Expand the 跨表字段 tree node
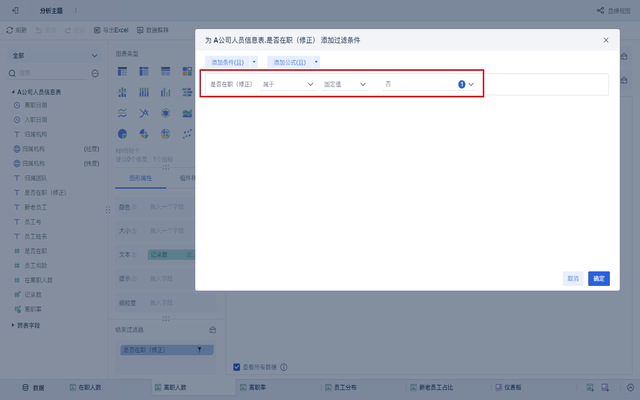 (13, 325)
